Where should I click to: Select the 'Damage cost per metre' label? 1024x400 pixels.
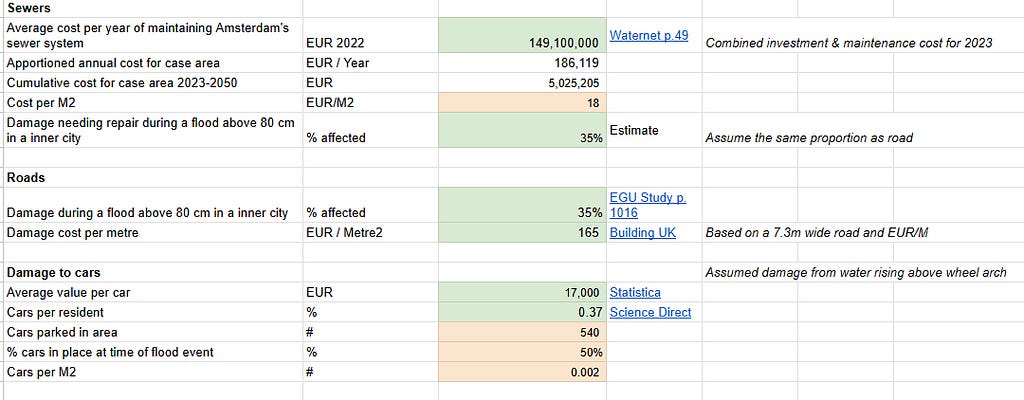coord(153,233)
